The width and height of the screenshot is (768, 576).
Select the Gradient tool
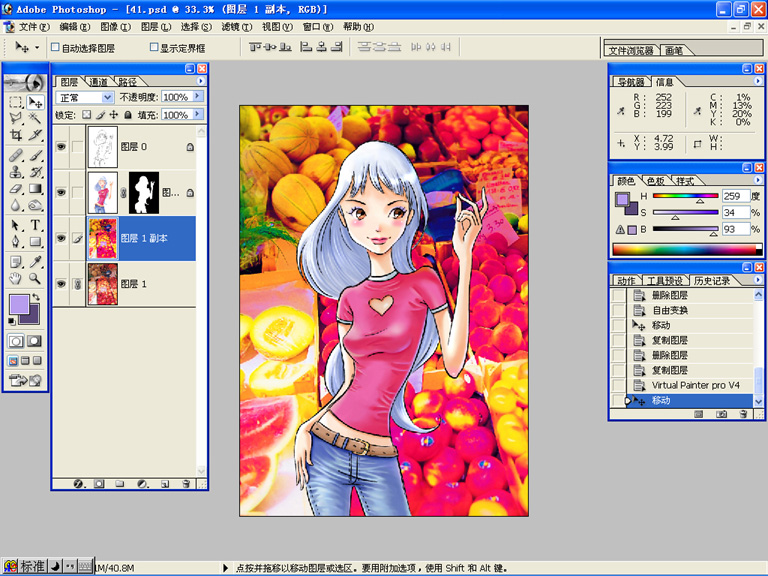click(35, 189)
